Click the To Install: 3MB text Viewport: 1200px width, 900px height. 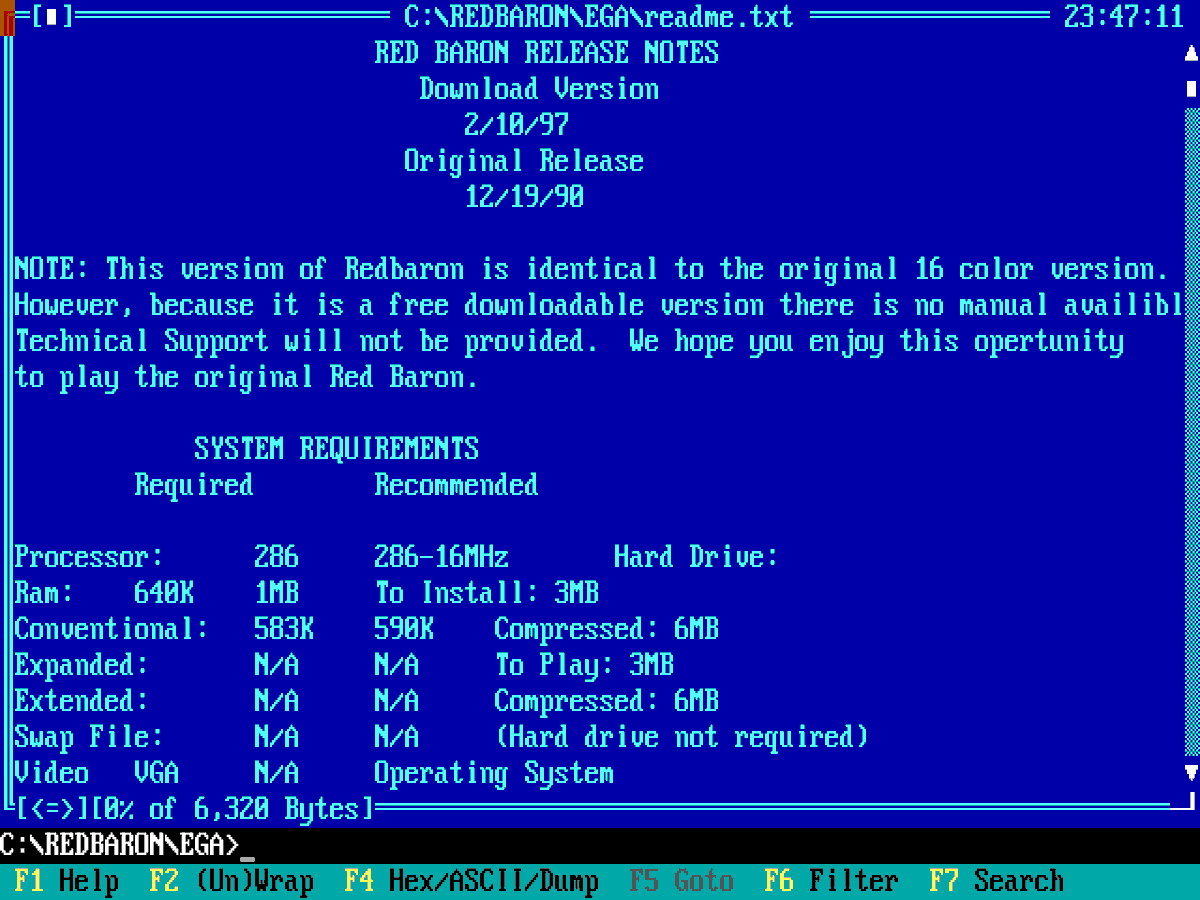click(487, 593)
